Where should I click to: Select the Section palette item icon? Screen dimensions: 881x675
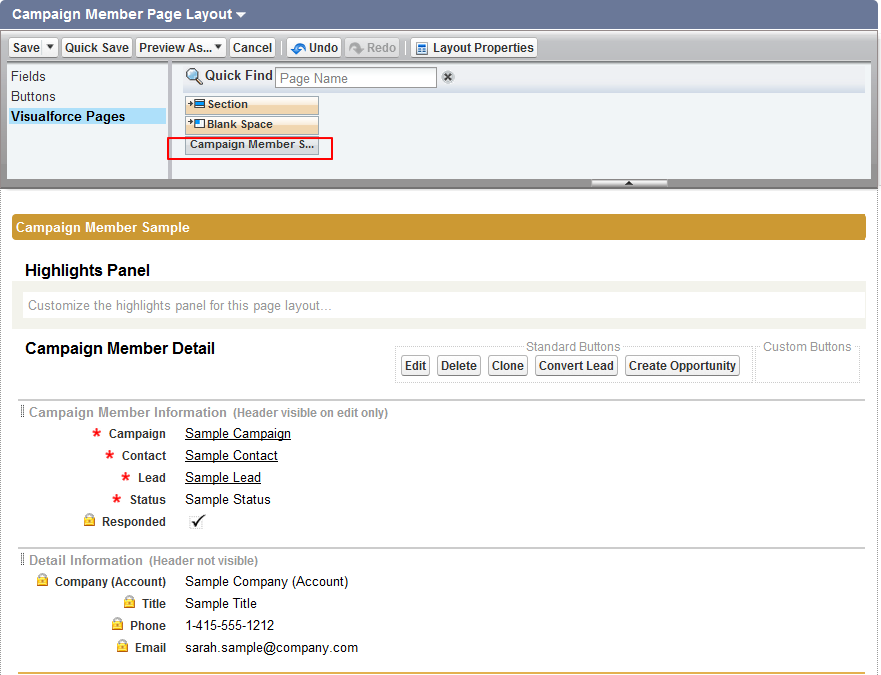[197, 104]
